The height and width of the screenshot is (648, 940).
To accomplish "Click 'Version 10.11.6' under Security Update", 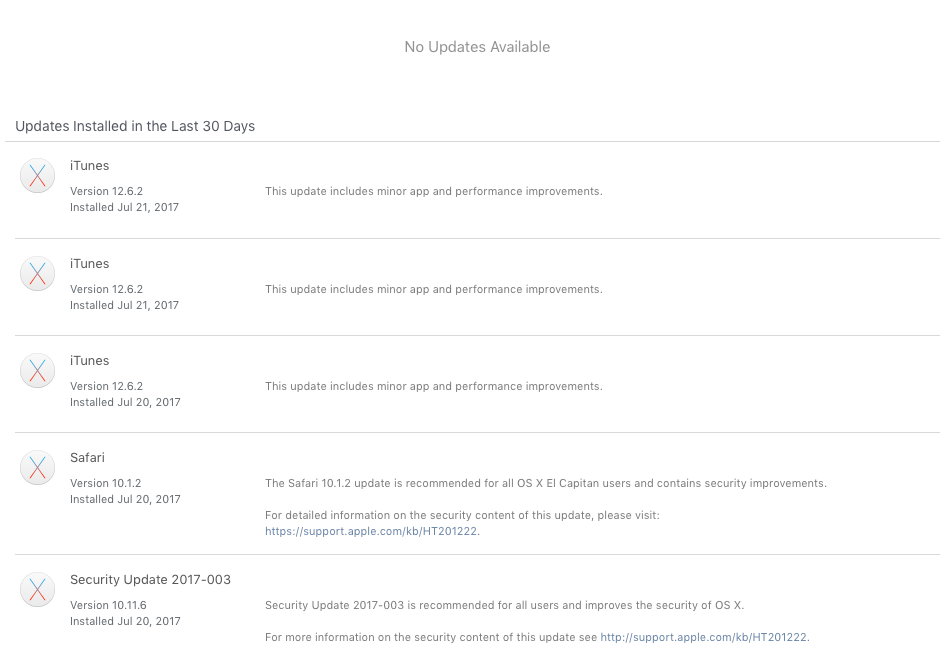I will 108,605.
